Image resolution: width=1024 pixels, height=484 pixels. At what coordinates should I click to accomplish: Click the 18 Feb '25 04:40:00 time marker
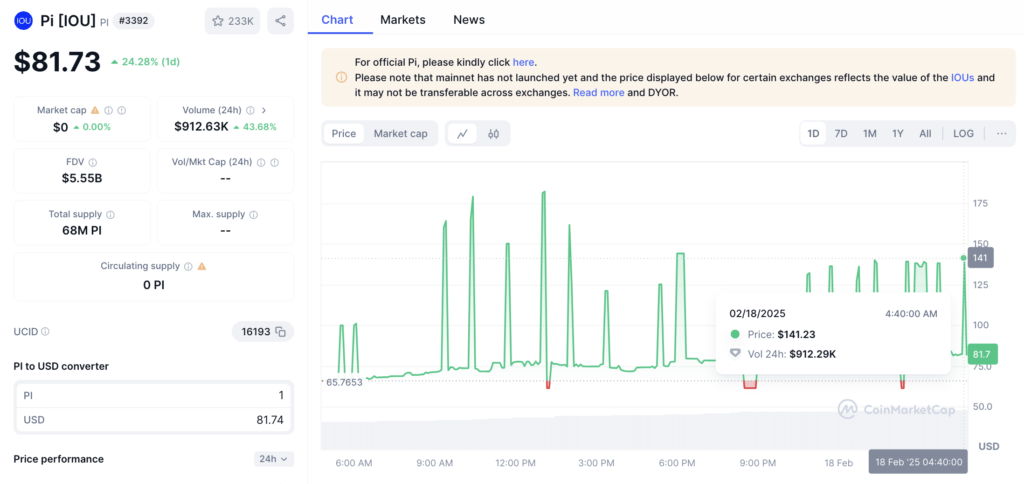tap(918, 462)
